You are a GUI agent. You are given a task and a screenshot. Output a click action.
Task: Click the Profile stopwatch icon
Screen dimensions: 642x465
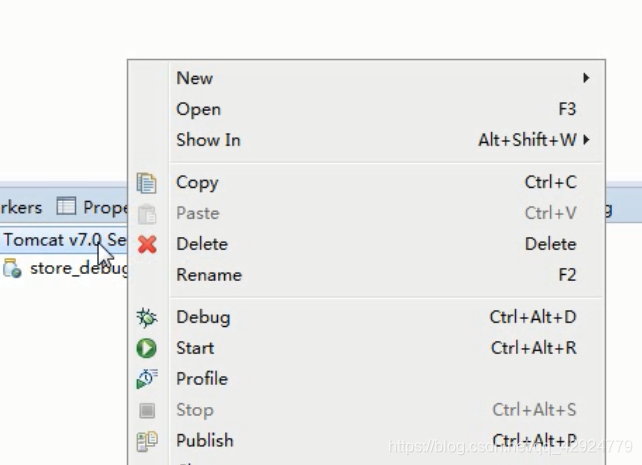tap(147, 379)
